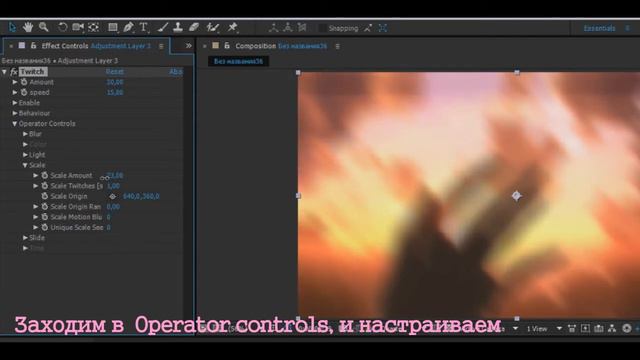Image resolution: width=640 pixels, height=360 pixels.
Task: Select the Horizontal Type tool
Action: pyautogui.click(x=143, y=27)
